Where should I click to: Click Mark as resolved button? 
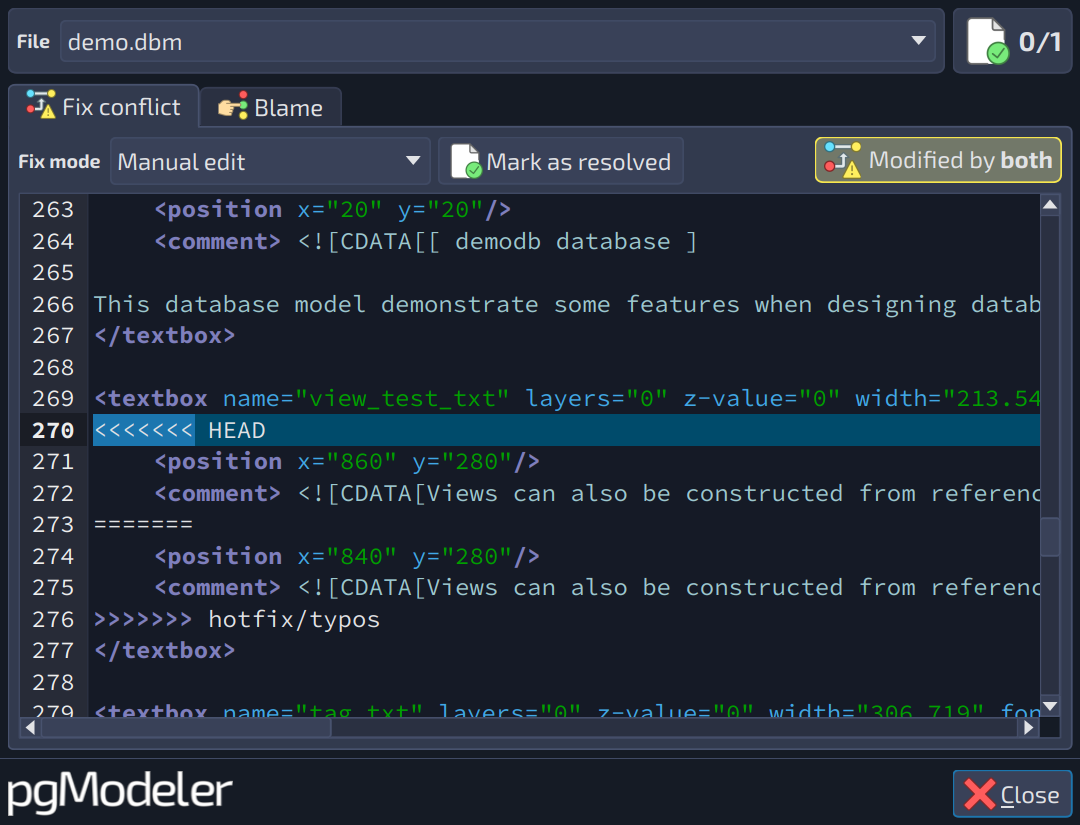561,161
